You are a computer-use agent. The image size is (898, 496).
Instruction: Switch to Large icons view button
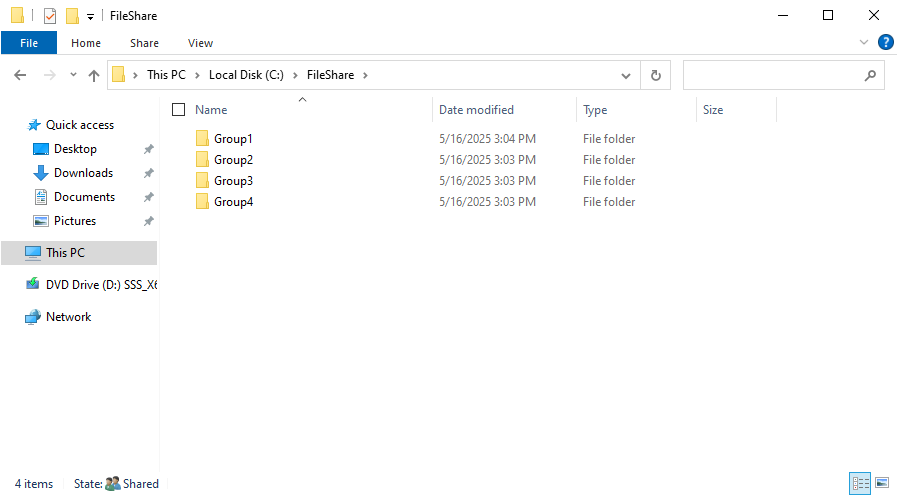click(x=882, y=483)
